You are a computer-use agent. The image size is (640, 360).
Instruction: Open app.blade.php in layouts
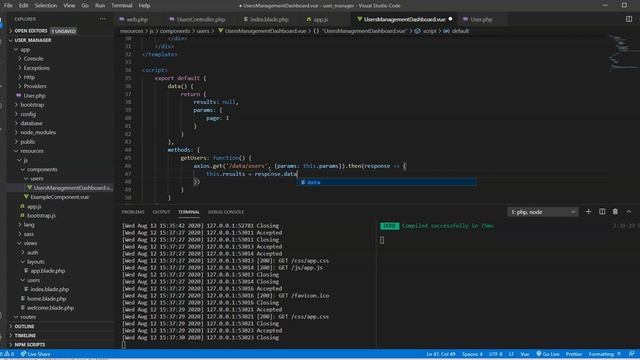click(x=48, y=271)
